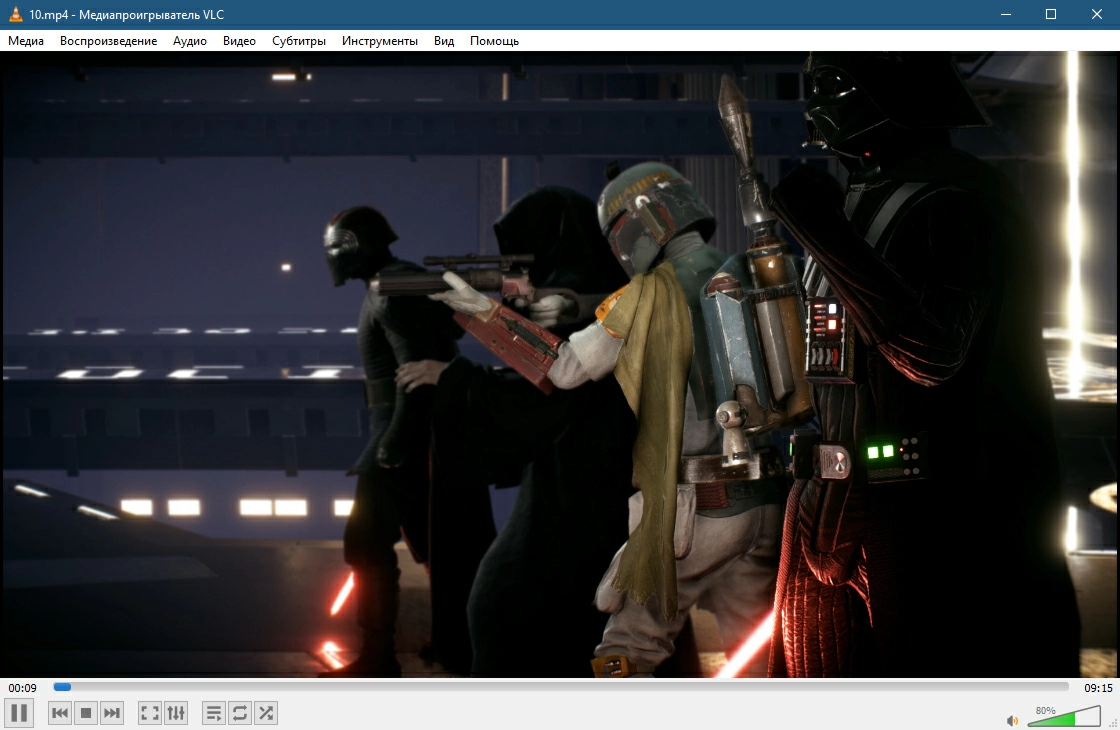Image resolution: width=1120 pixels, height=730 pixels.
Task: Open the Аудио menu
Action: pos(190,41)
